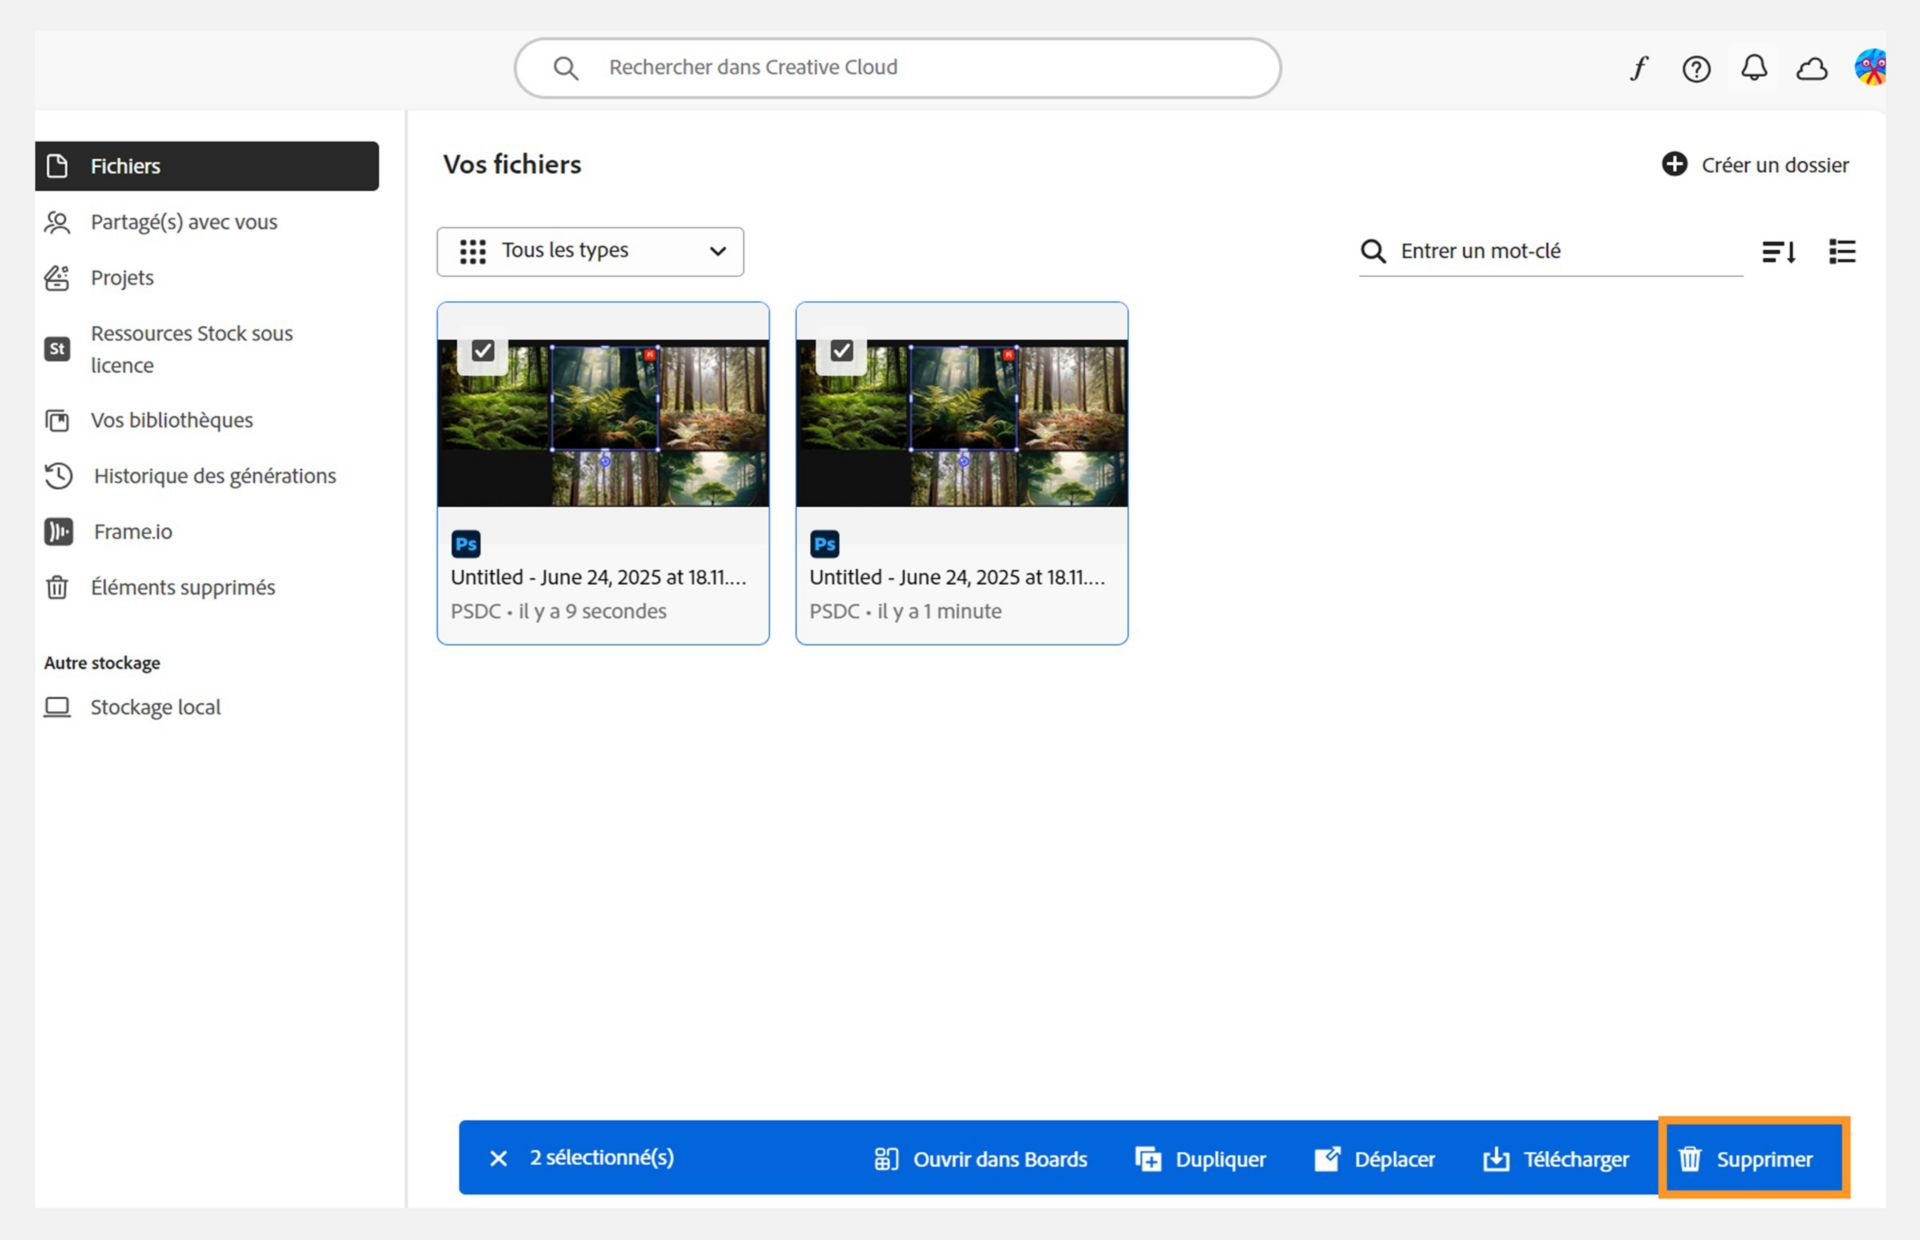Click the Autre stockage label
Image resolution: width=1920 pixels, height=1240 pixels.
pyautogui.click(x=102, y=663)
